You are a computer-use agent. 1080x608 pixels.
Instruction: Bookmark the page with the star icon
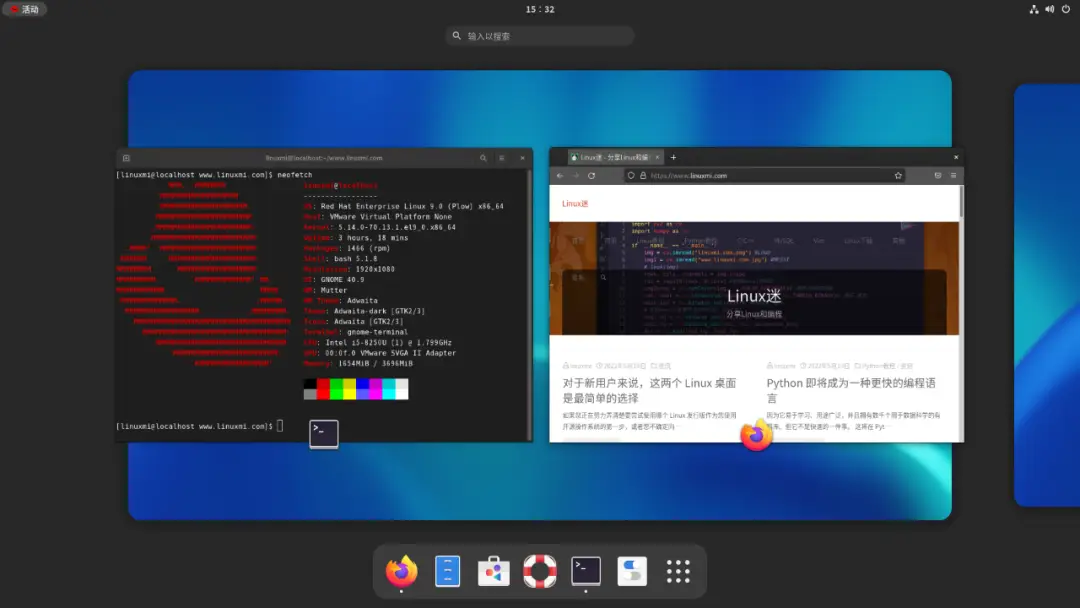coord(899,174)
